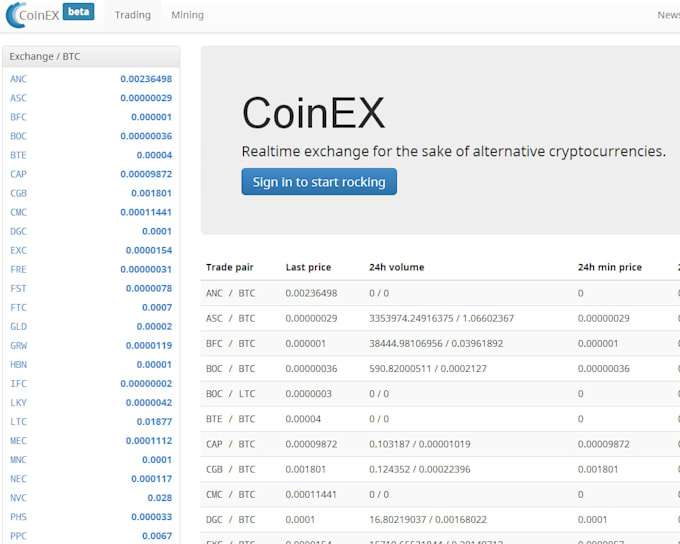Click volume 590.82000511 / 0.0002127
680x544 pixels.
click(x=428, y=369)
